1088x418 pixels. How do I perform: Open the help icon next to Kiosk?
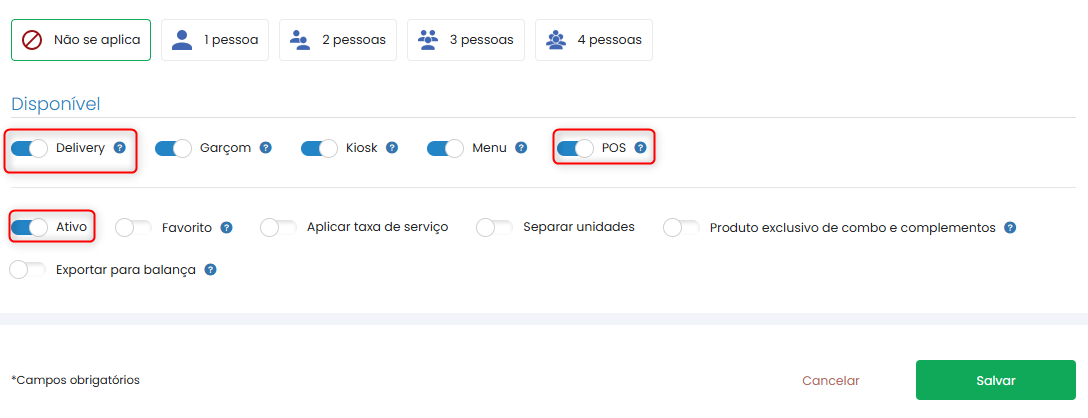click(392, 148)
